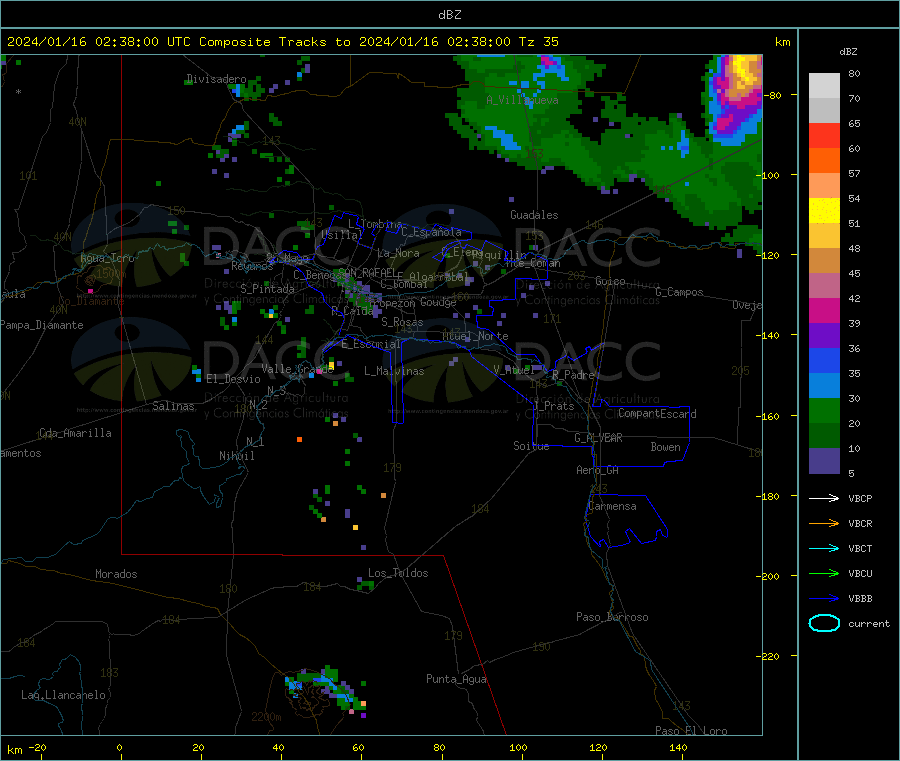
Task: Click the E_Escorial location label
Action: [x=370, y=344]
